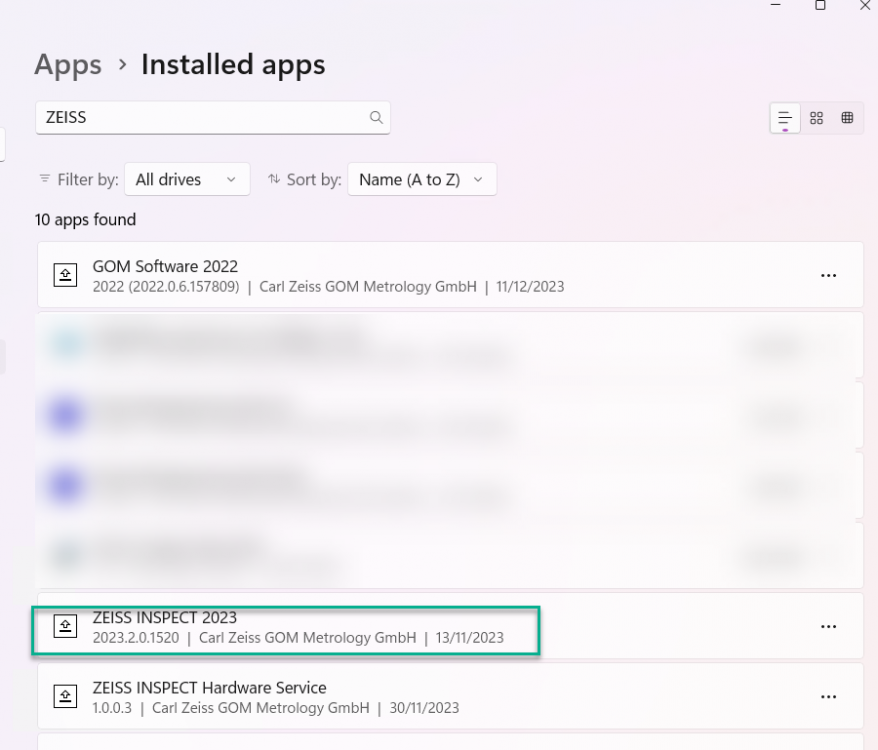Click the ZEISS INSPECT Hardware Service icon
This screenshot has height=750, width=878.
pyautogui.click(x=65, y=697)
